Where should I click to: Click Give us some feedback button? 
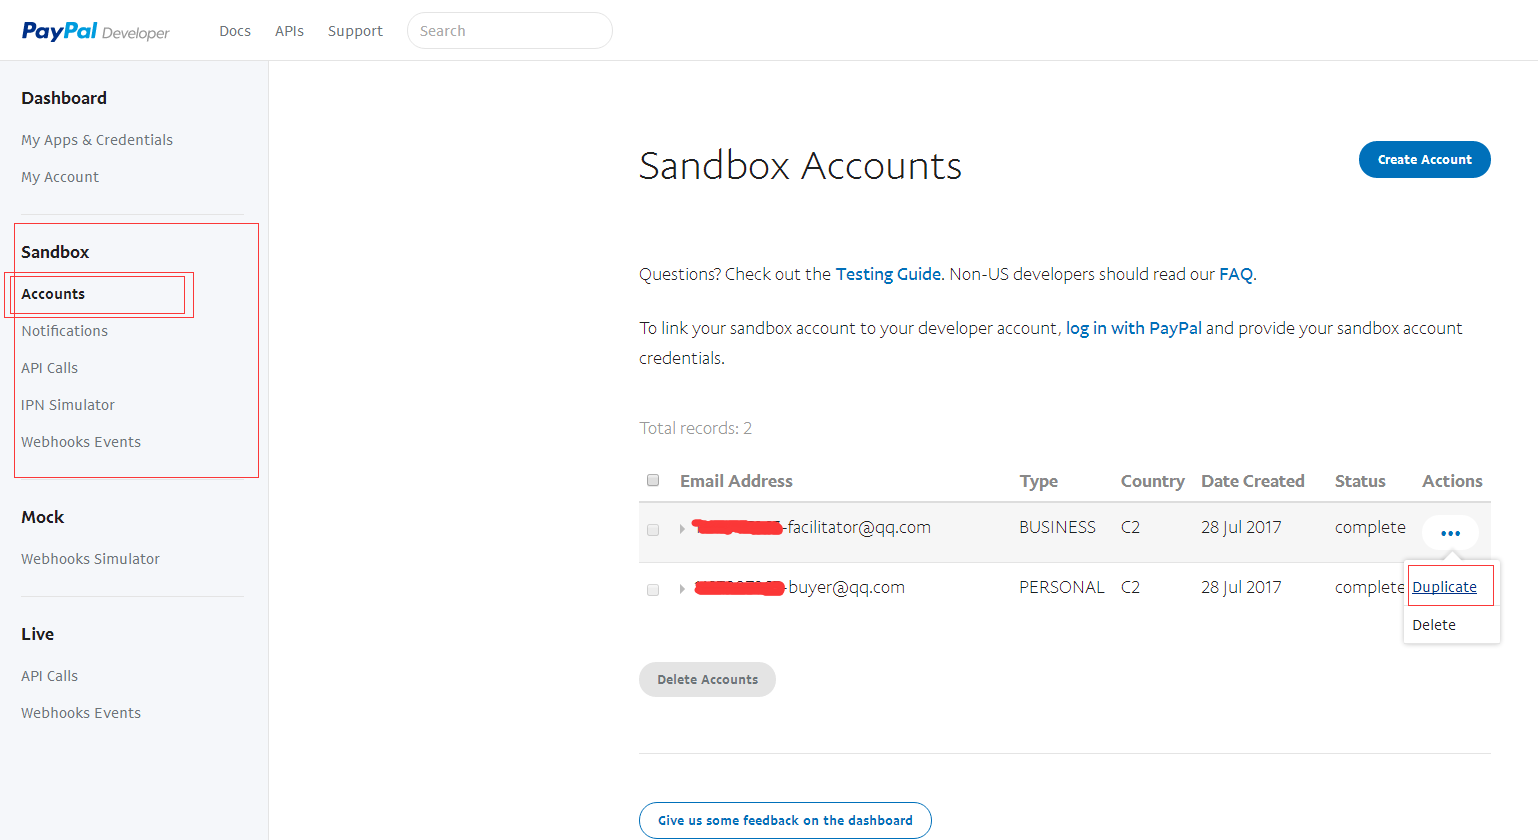pyautogui.click(x=785, y=820)
